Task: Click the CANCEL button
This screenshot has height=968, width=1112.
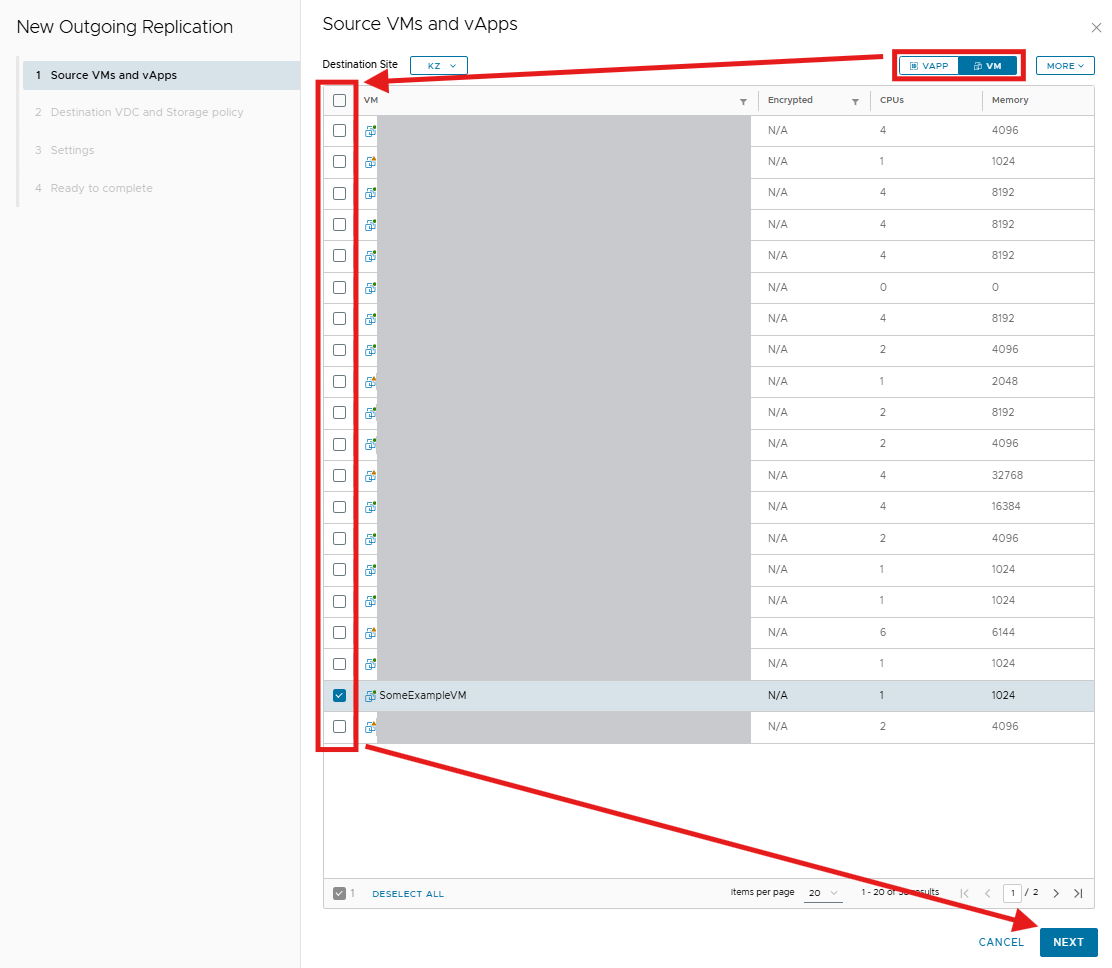Action: 1001,942
